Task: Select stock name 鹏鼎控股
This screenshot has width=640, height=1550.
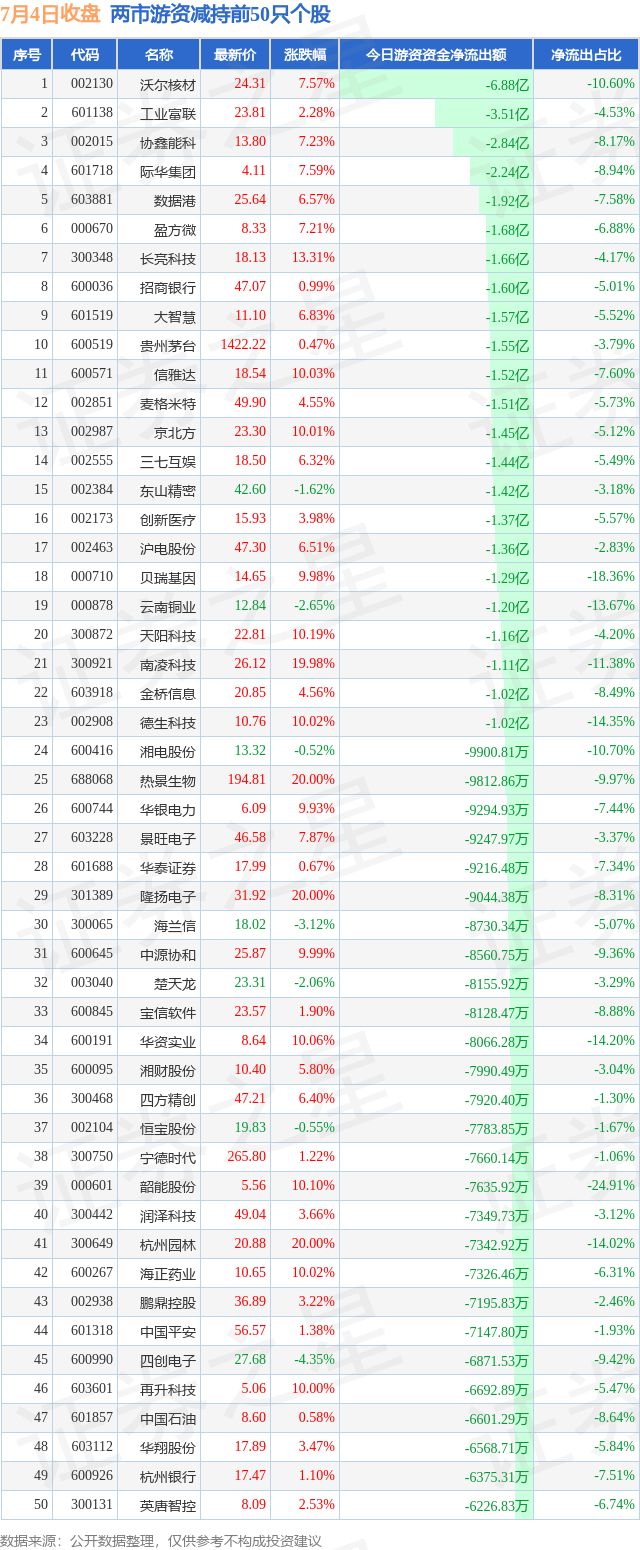Action: pyautogui.click(x=168, y=1302)
